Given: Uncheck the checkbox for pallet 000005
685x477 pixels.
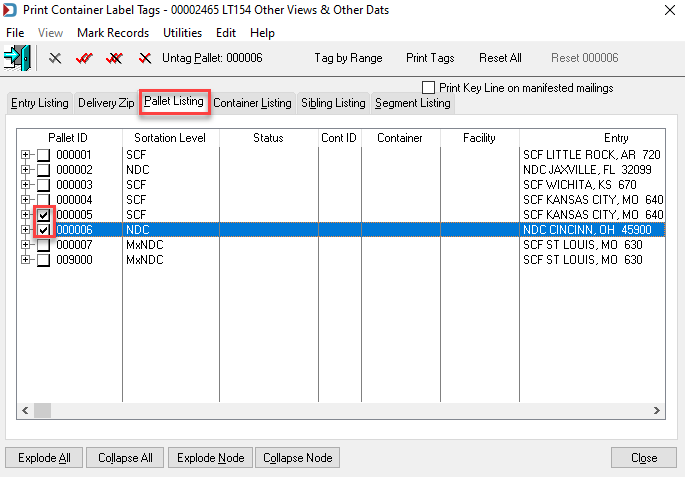Looking at the screenshot, I should (x=43, y=215).
